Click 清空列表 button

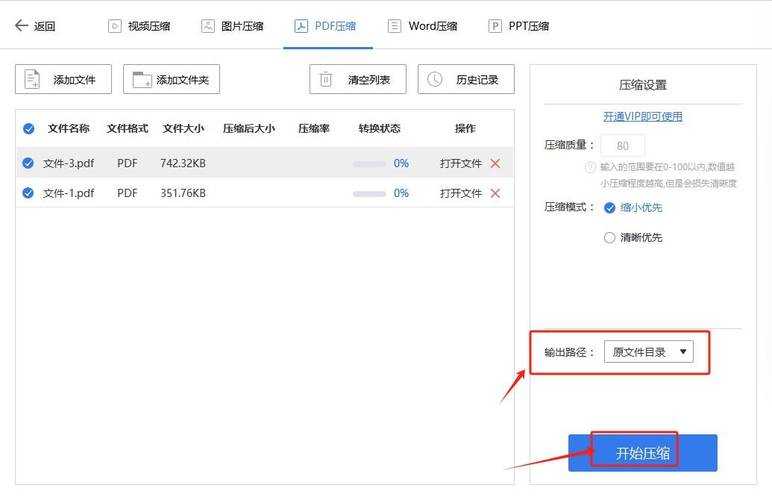[358, 79]
